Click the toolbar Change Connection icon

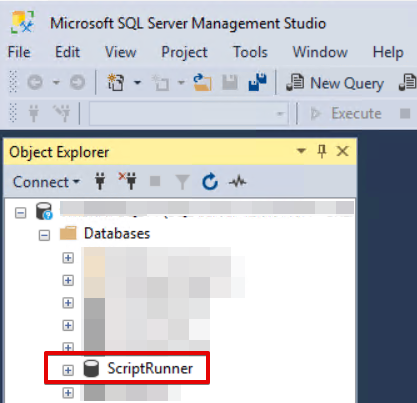click(62, 113)
